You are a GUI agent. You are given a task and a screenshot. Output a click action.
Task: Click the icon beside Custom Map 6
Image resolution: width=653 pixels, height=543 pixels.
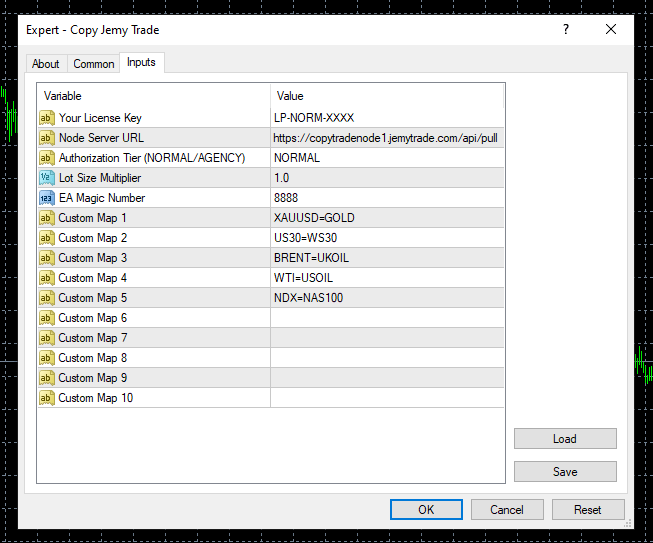[47, 318]
